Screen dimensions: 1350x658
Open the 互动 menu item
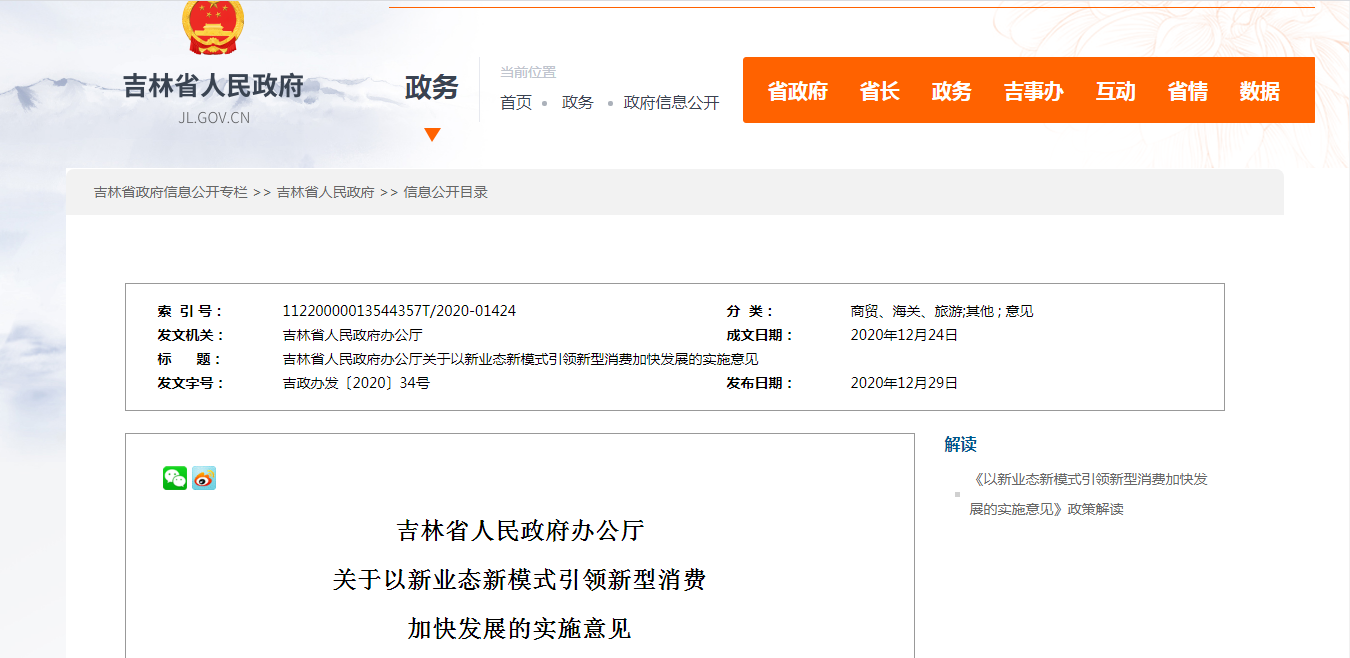click(x=1116, y=91)
